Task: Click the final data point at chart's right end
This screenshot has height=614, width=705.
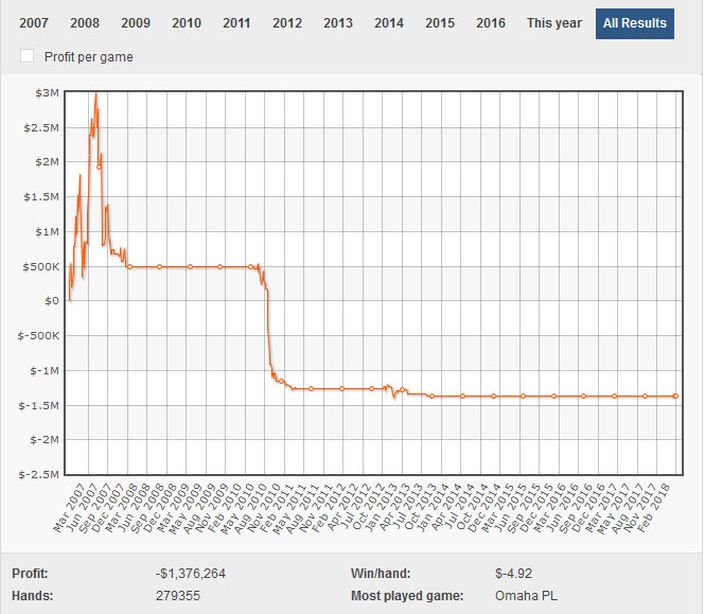Action: point(676,396)
